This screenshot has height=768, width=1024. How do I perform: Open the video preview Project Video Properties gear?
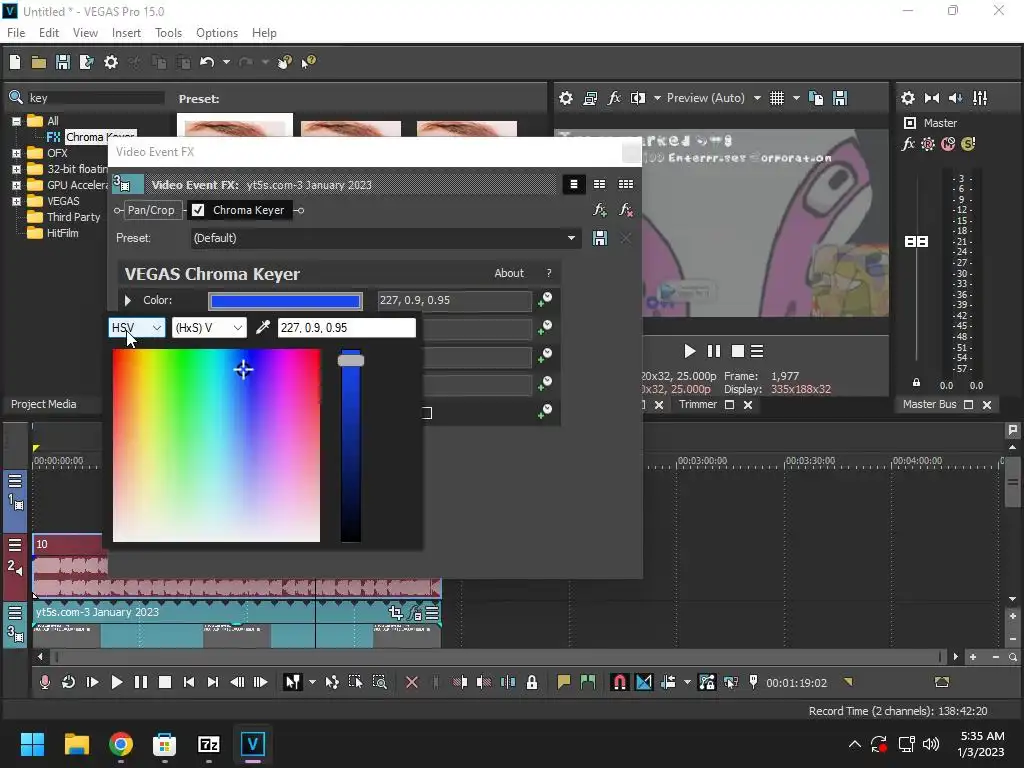(566, 98)
